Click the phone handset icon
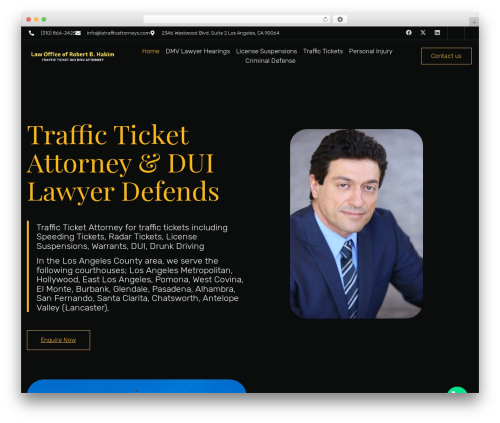500x423 pixels. 31,33
